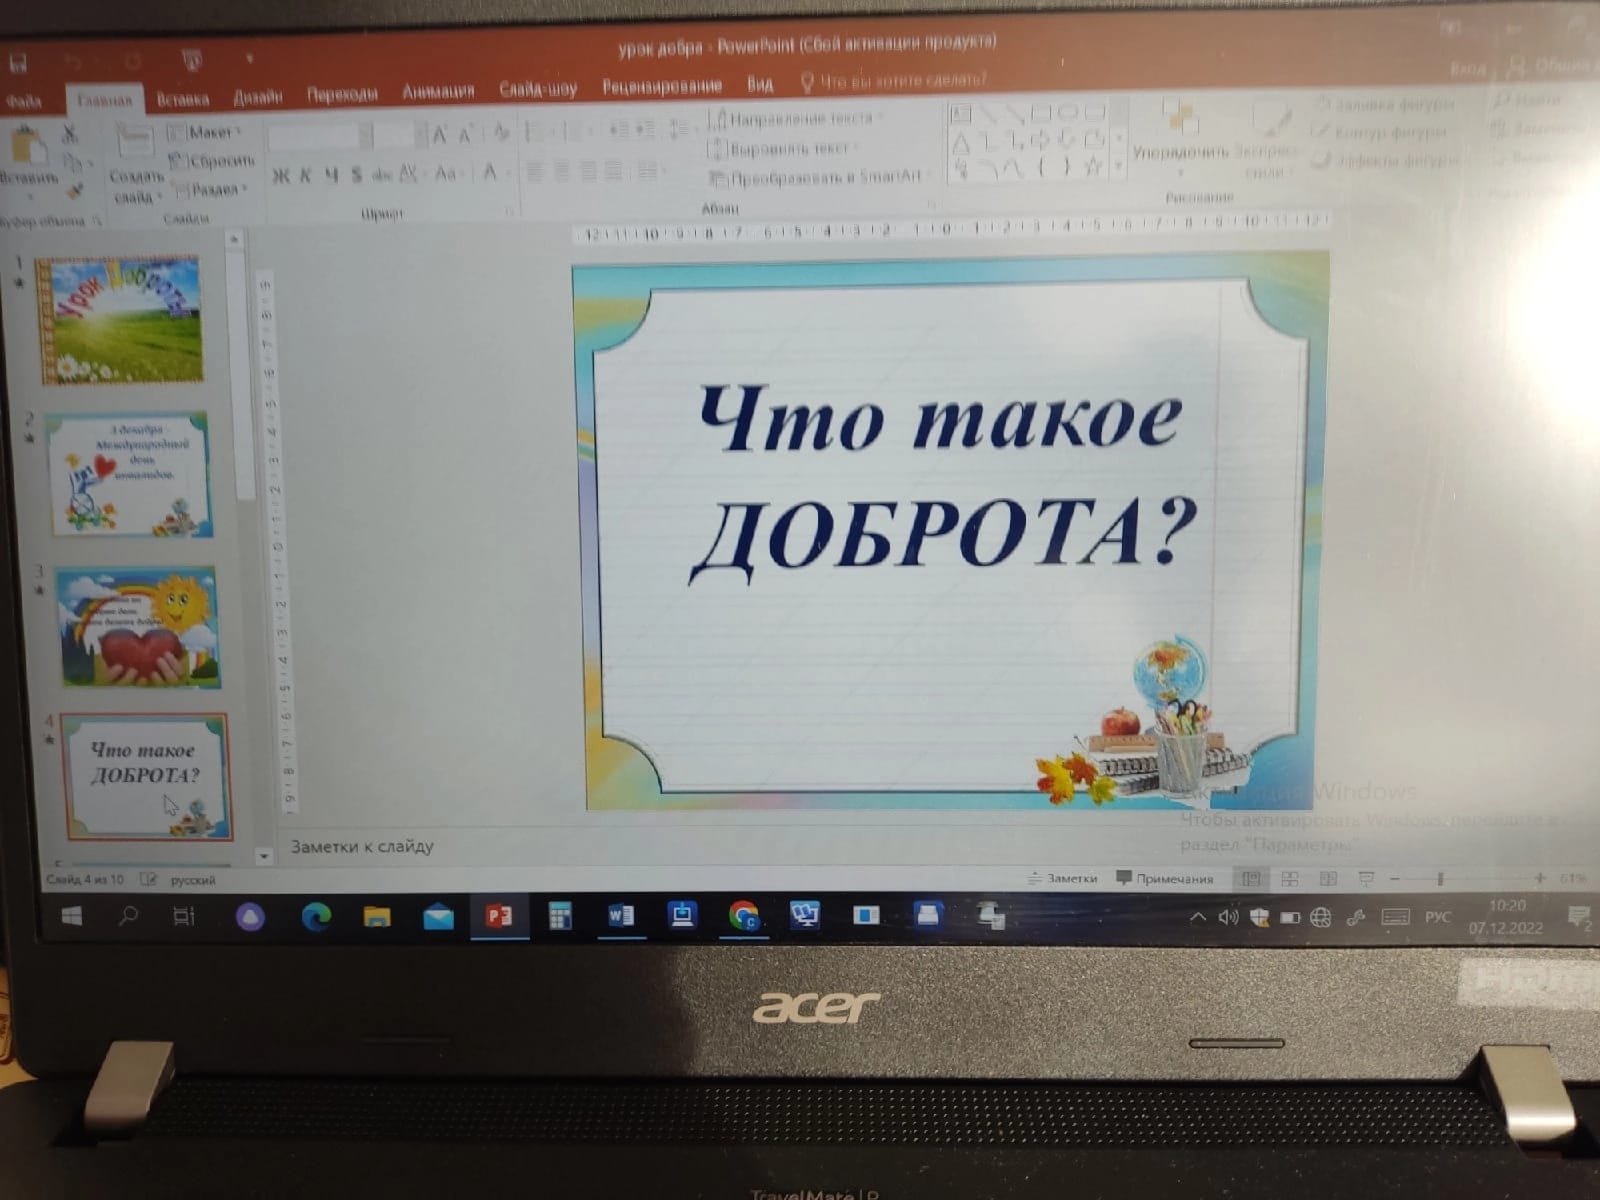Switch to slide sorter view
1600x1200 pixels.
pyautogui.click(x=1290, y=879)
